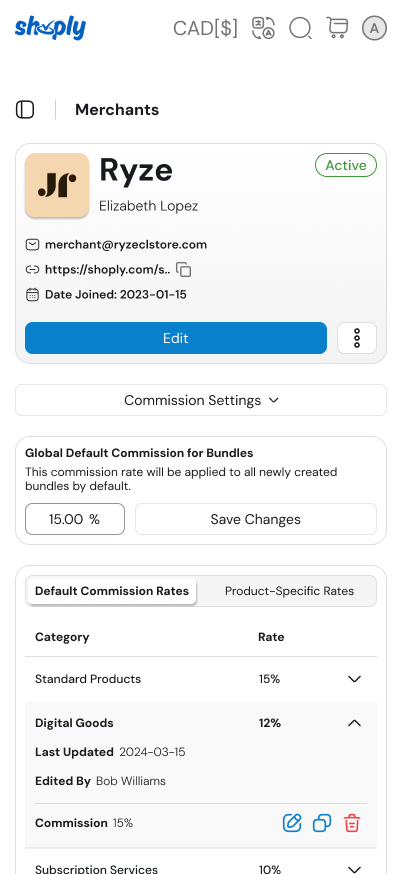Open the shopping cart icon
The height and width of the screenshot is (874, 402).
pyautogui.click(x=337, y=28)
